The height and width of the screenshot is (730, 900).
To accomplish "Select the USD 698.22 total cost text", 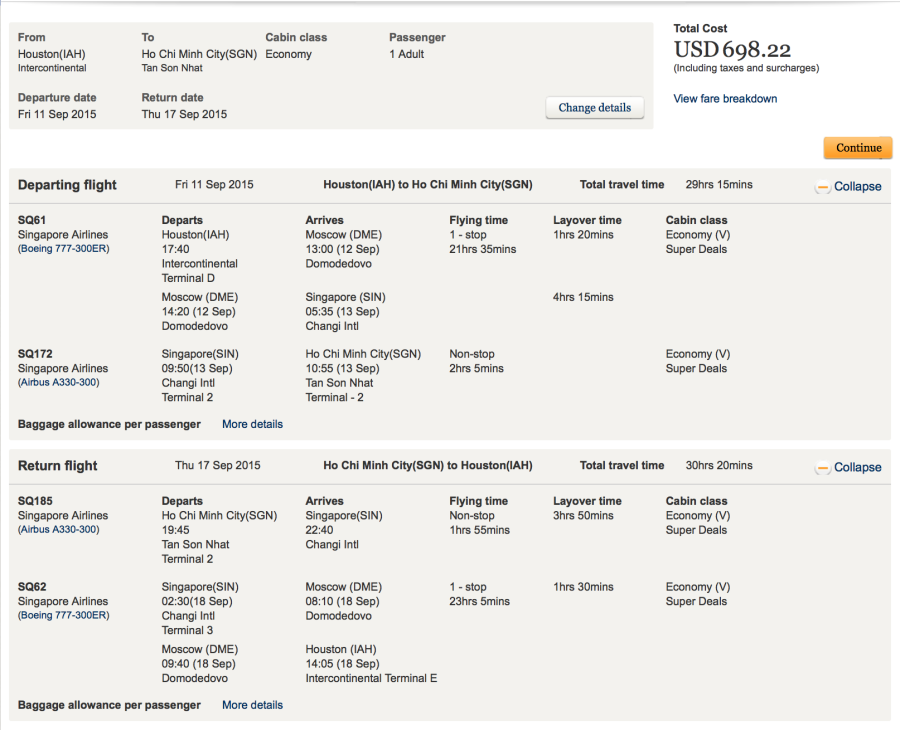I will (x=732, y=50).
